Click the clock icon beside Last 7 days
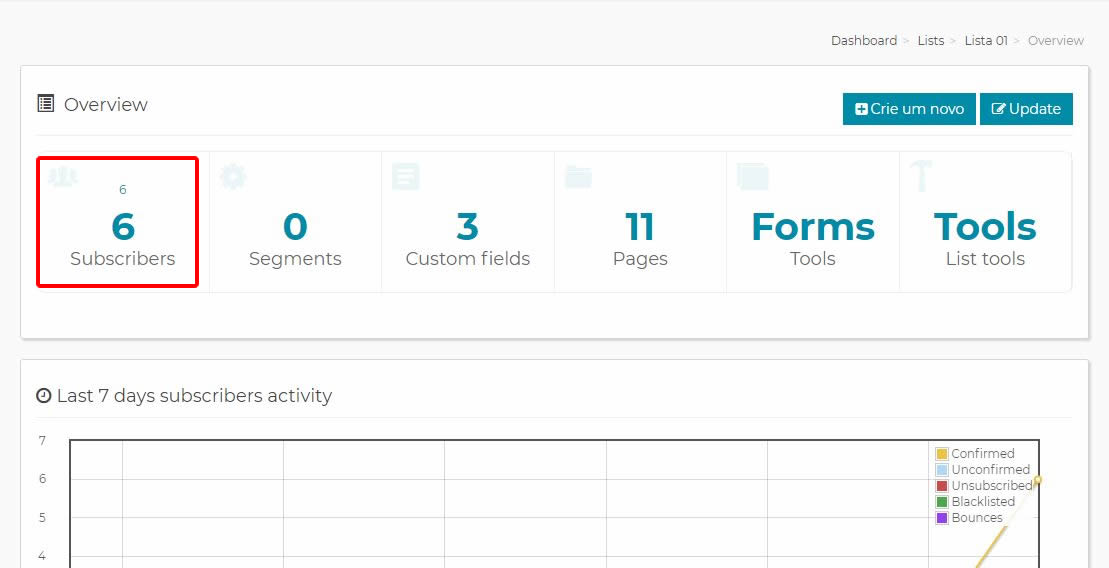The height and width of the screenshot is (568, 1109). [44, 395]
